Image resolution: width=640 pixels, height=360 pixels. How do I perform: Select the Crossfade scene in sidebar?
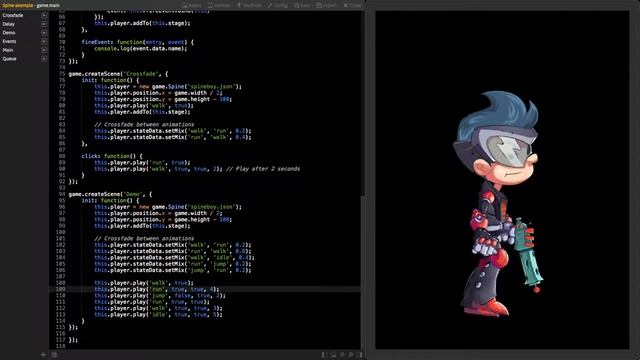(x=13, y=16)
